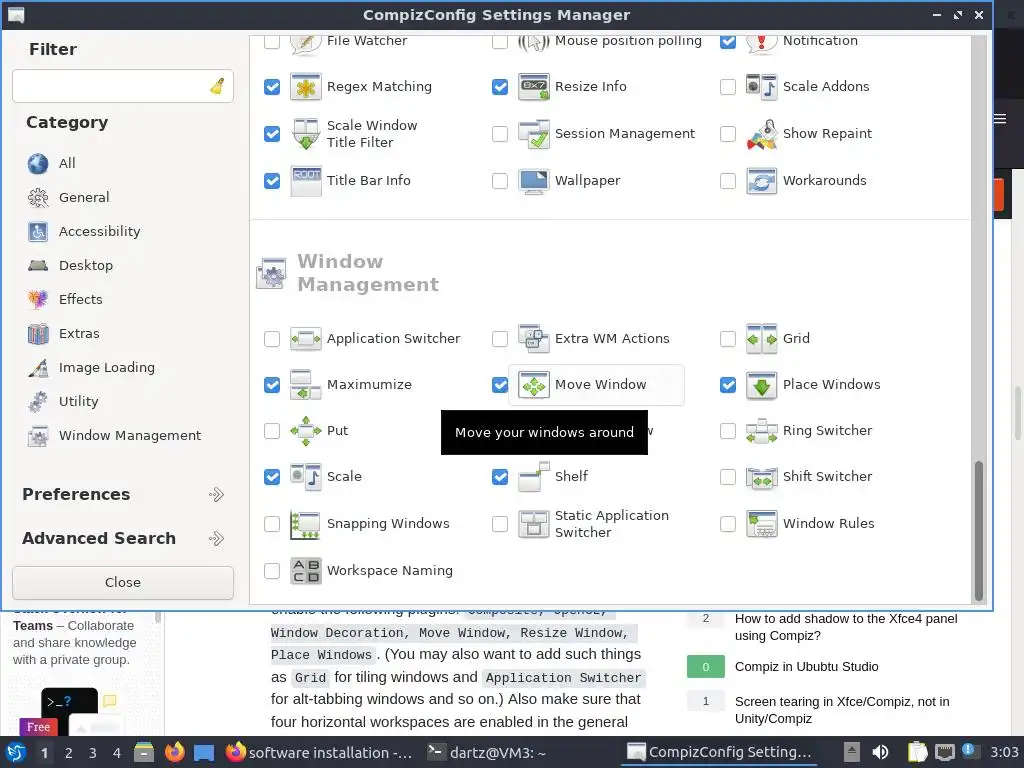
Task: Enable the Session Management checkbox
Action: point(500,134)
